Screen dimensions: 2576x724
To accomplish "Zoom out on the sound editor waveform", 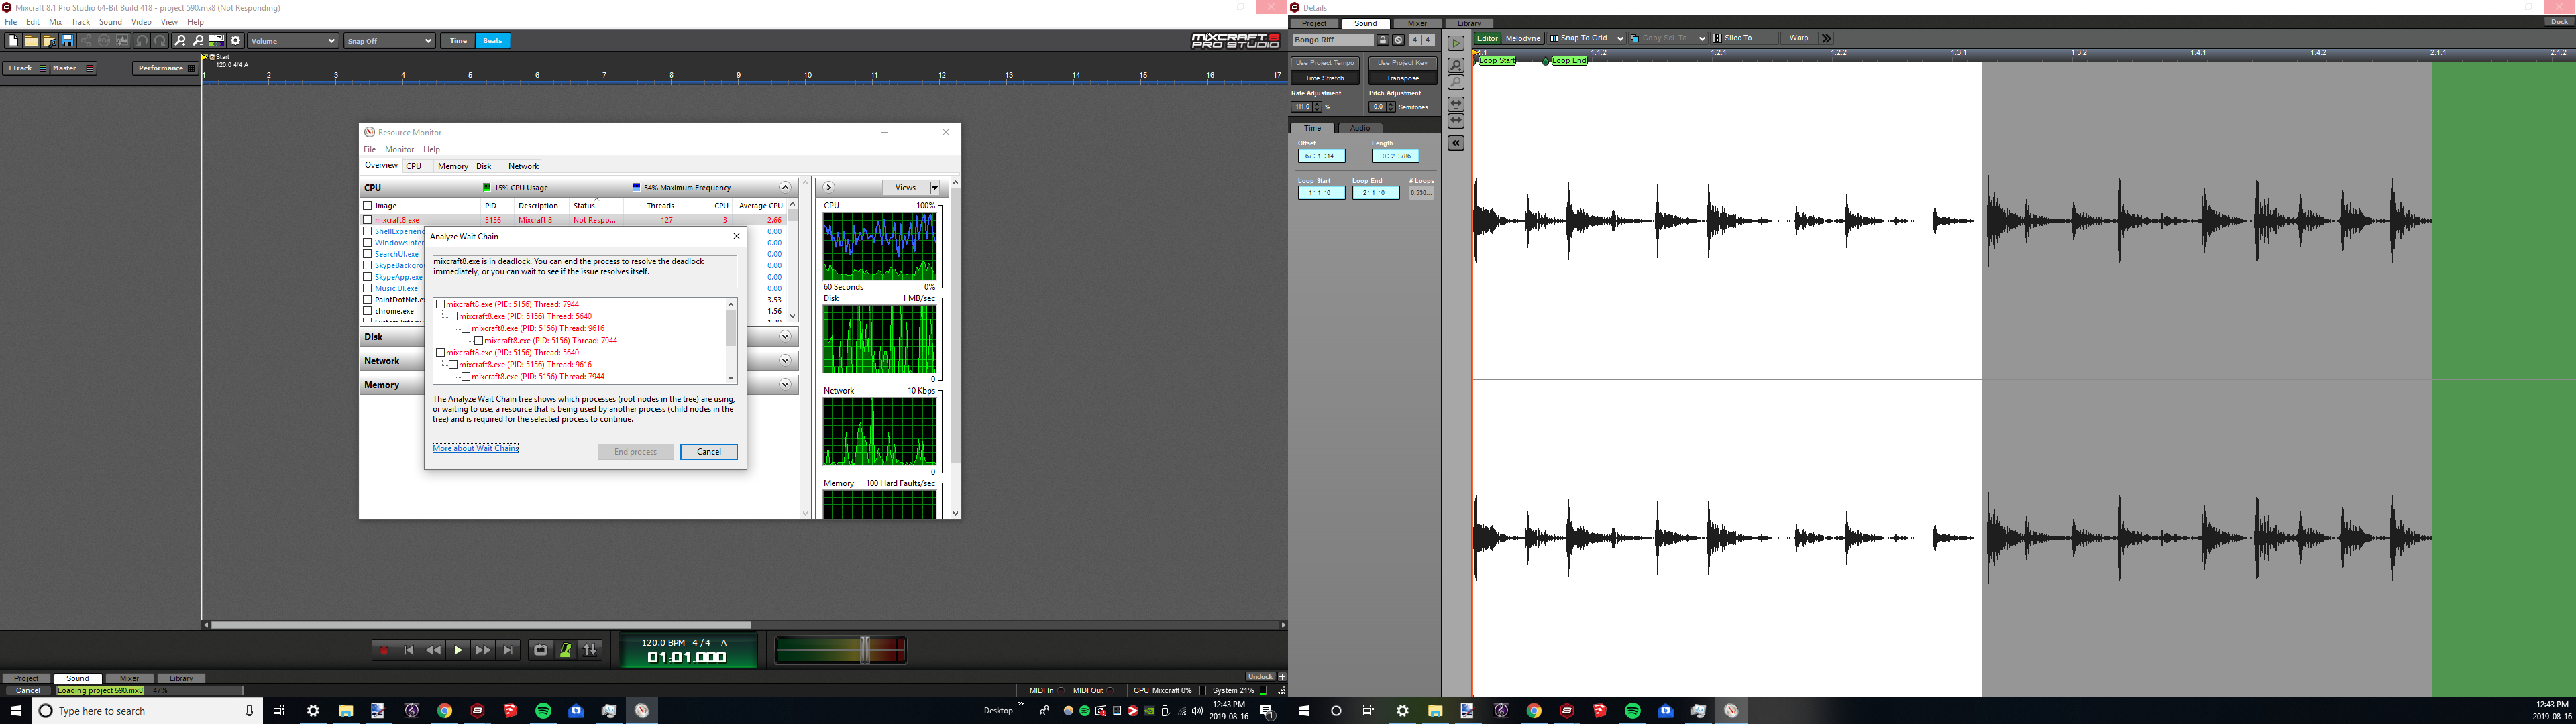I will coord(1456,82).
